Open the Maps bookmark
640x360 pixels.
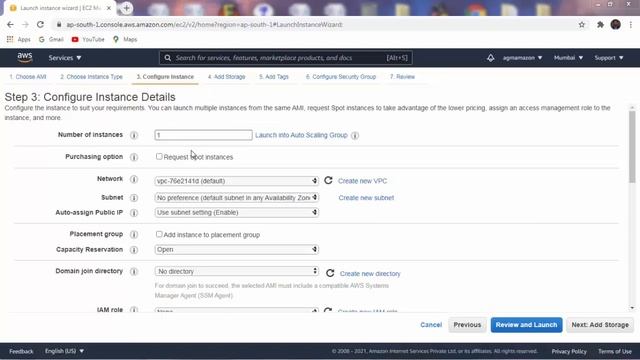tap(125, 40)
